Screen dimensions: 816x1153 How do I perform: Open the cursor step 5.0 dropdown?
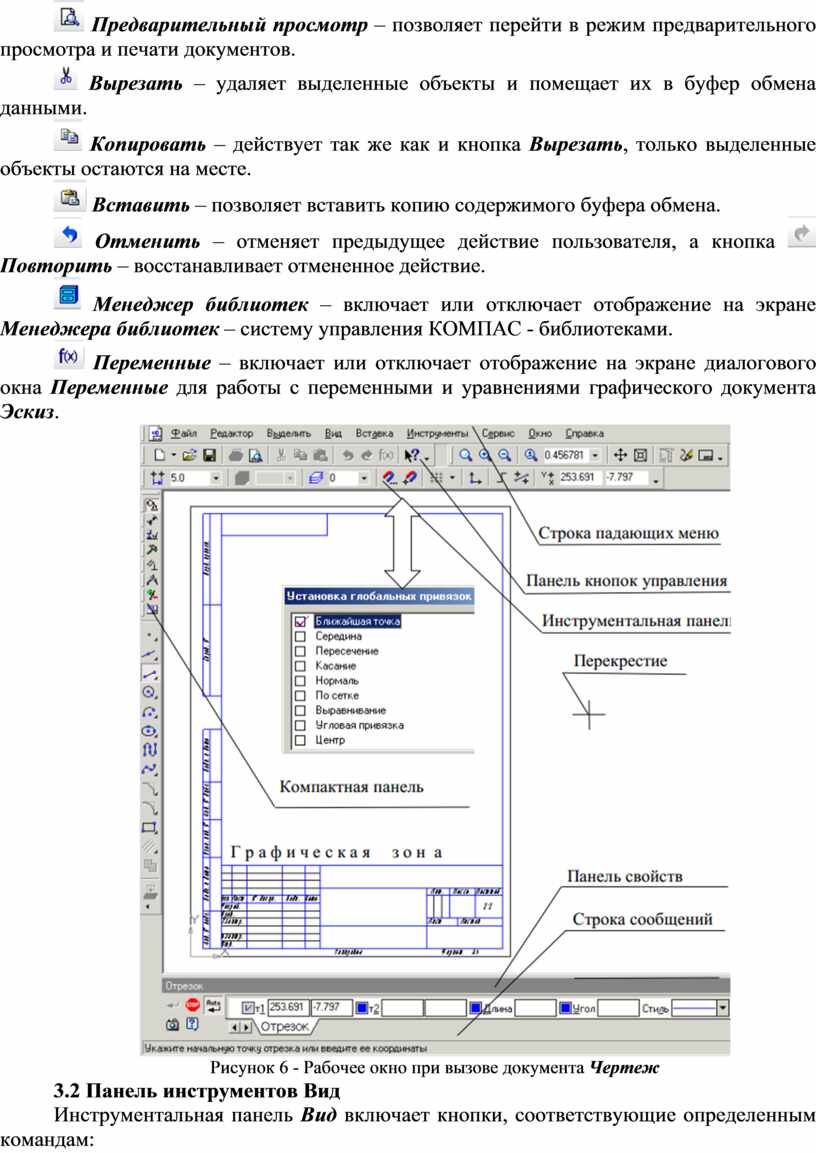tap(215, 478)
